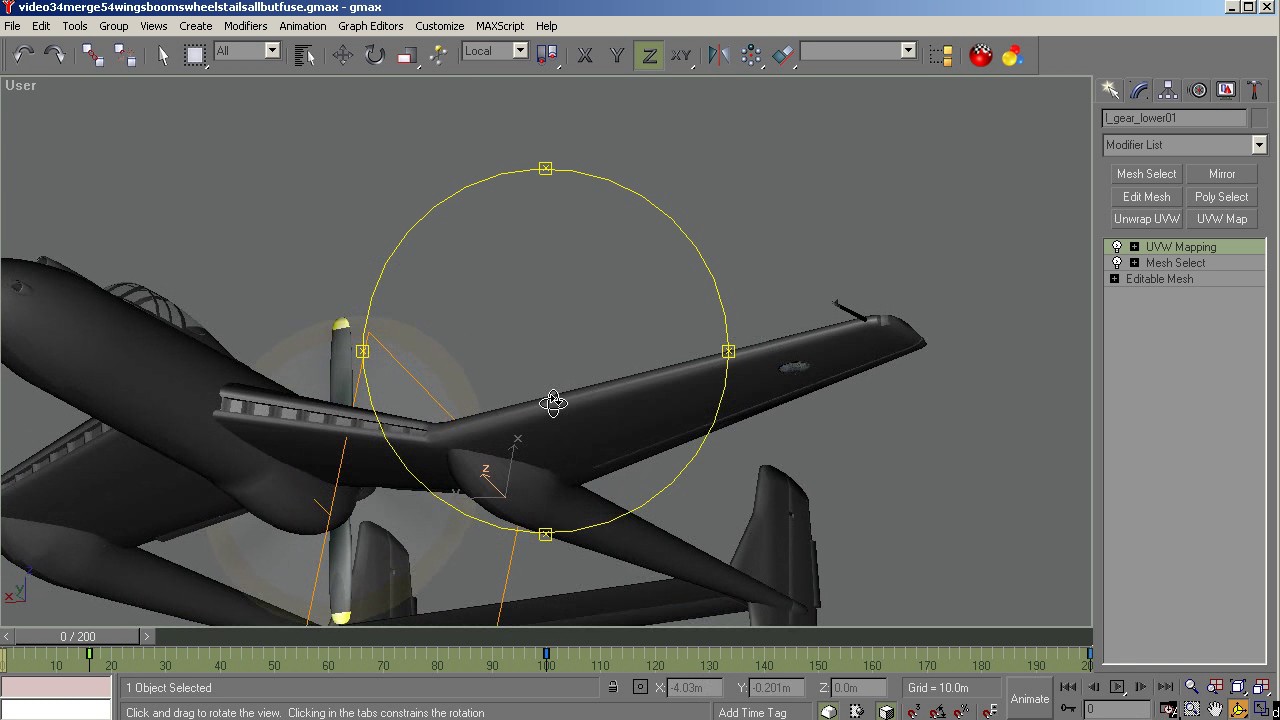Click the Select and Manipulate icon
1280x720 pixels.
[438, 55]
